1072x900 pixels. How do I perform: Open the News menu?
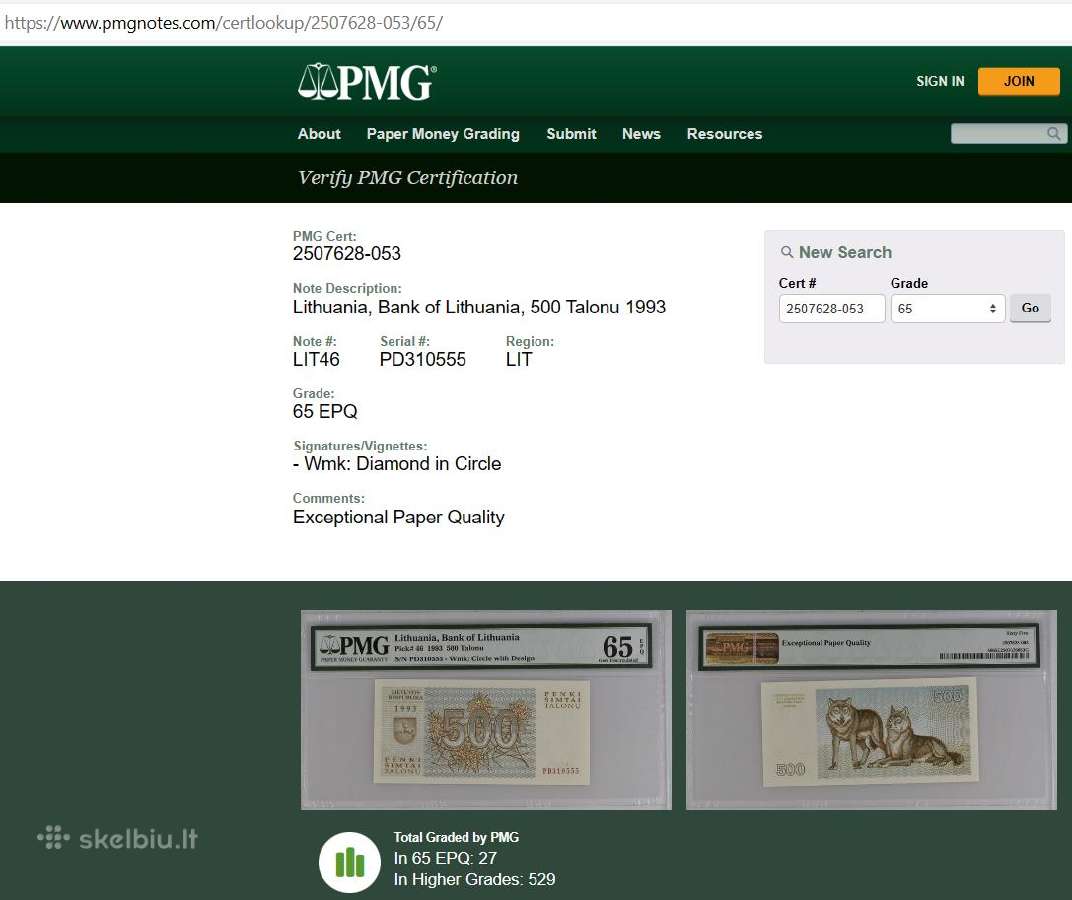point(641,134)
